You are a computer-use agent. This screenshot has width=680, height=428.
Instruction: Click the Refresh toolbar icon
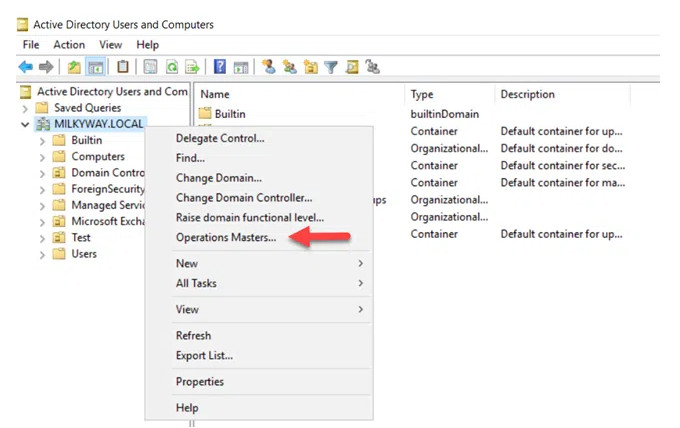click(171, 67)
